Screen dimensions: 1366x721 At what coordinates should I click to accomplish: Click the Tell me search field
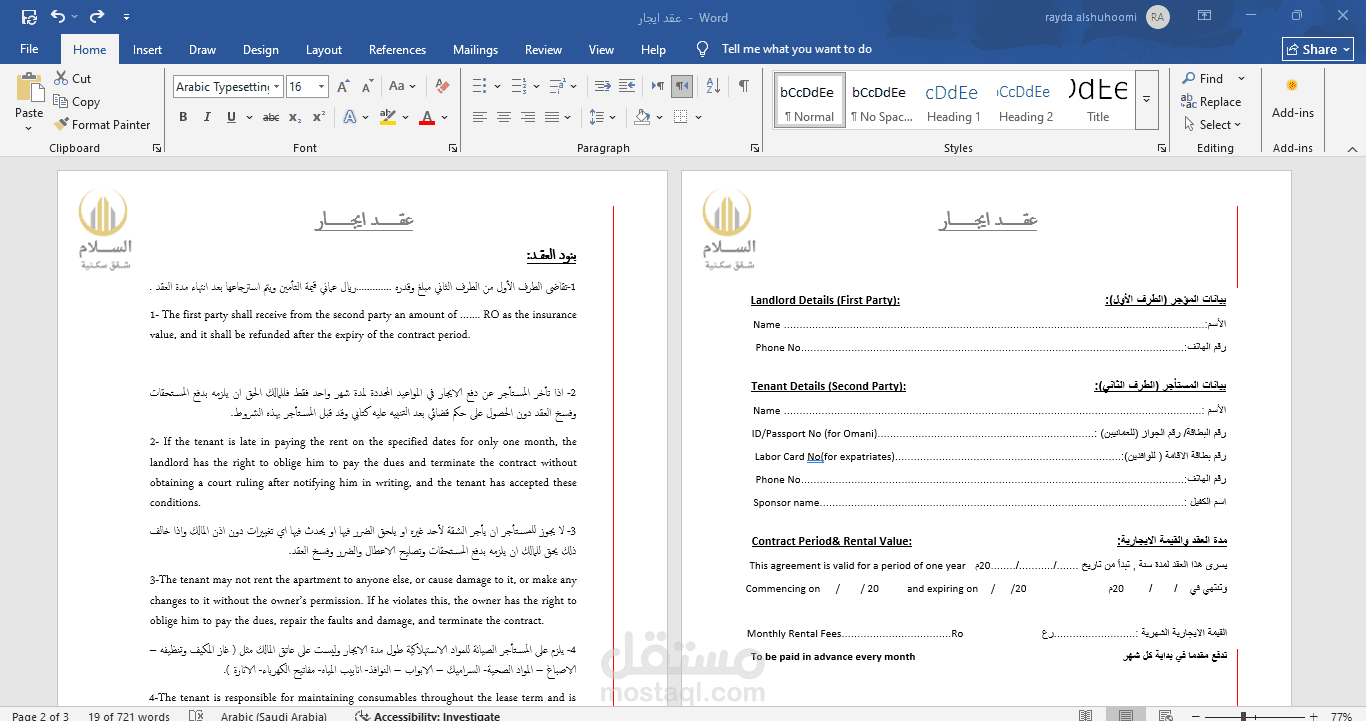[797, 49]
